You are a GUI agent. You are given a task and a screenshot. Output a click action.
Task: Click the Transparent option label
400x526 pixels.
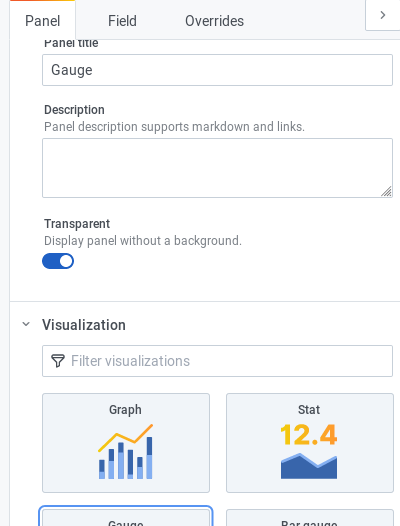point(77,224)
